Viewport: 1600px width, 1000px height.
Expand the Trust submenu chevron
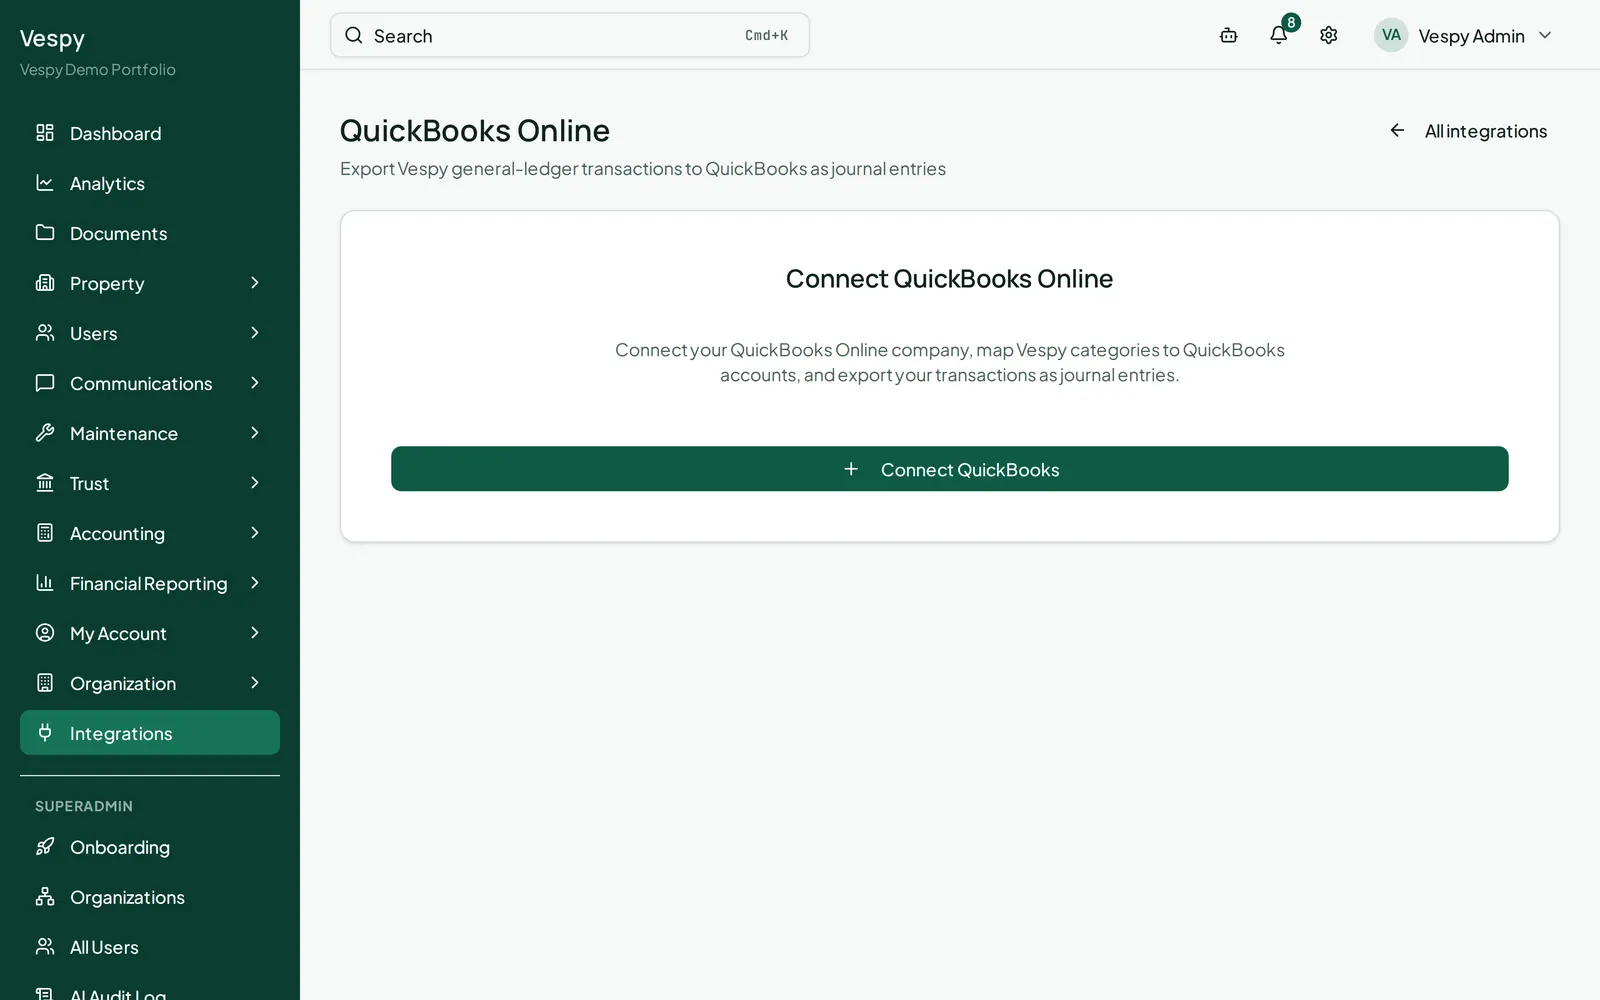tap(255, 483)
